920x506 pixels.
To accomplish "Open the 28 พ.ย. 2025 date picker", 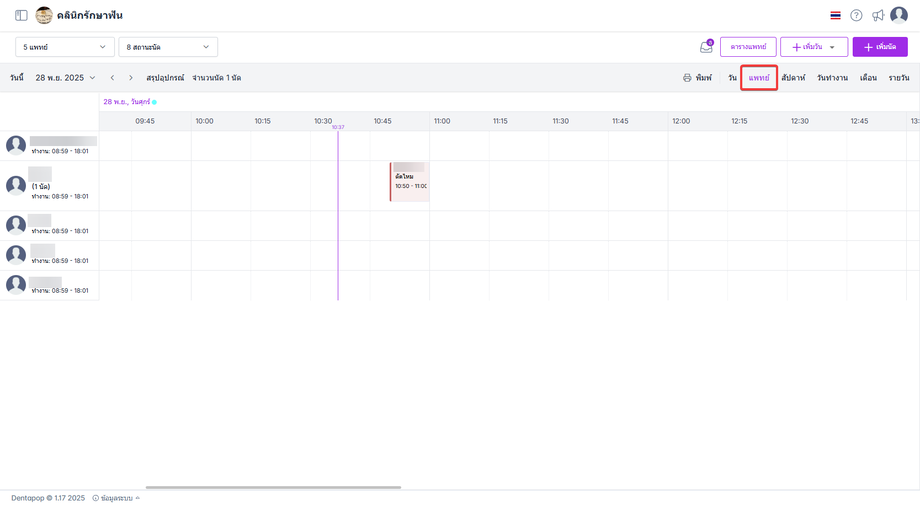I will coord(65,77).
